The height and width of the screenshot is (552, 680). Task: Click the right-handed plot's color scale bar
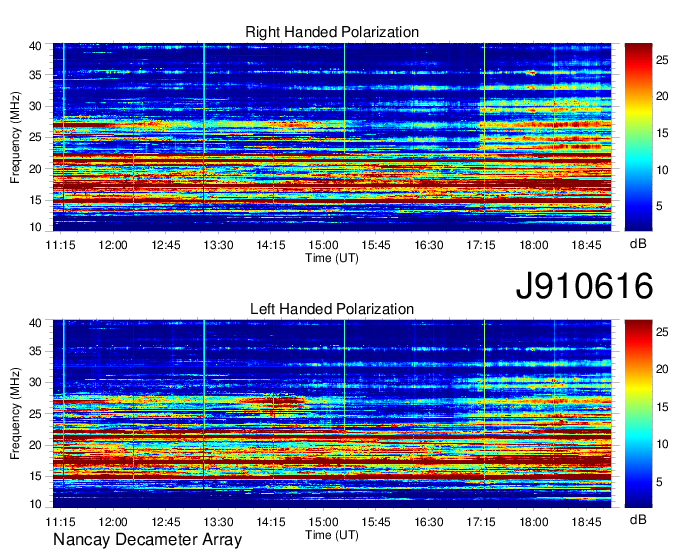(x=638, y=137)
